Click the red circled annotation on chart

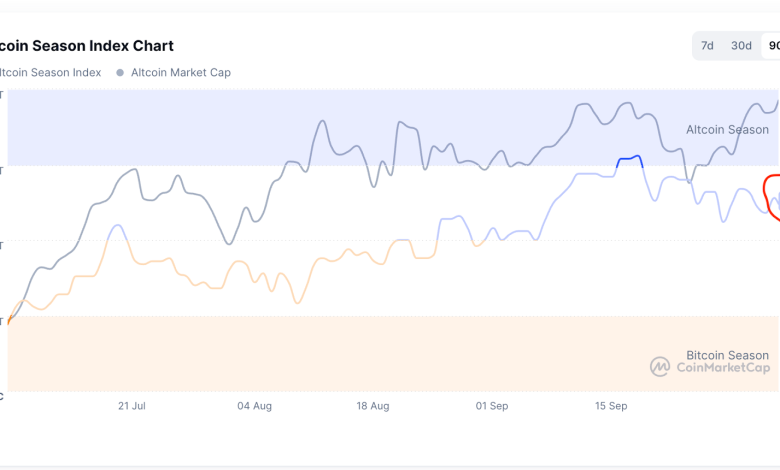tap(772, 195)
